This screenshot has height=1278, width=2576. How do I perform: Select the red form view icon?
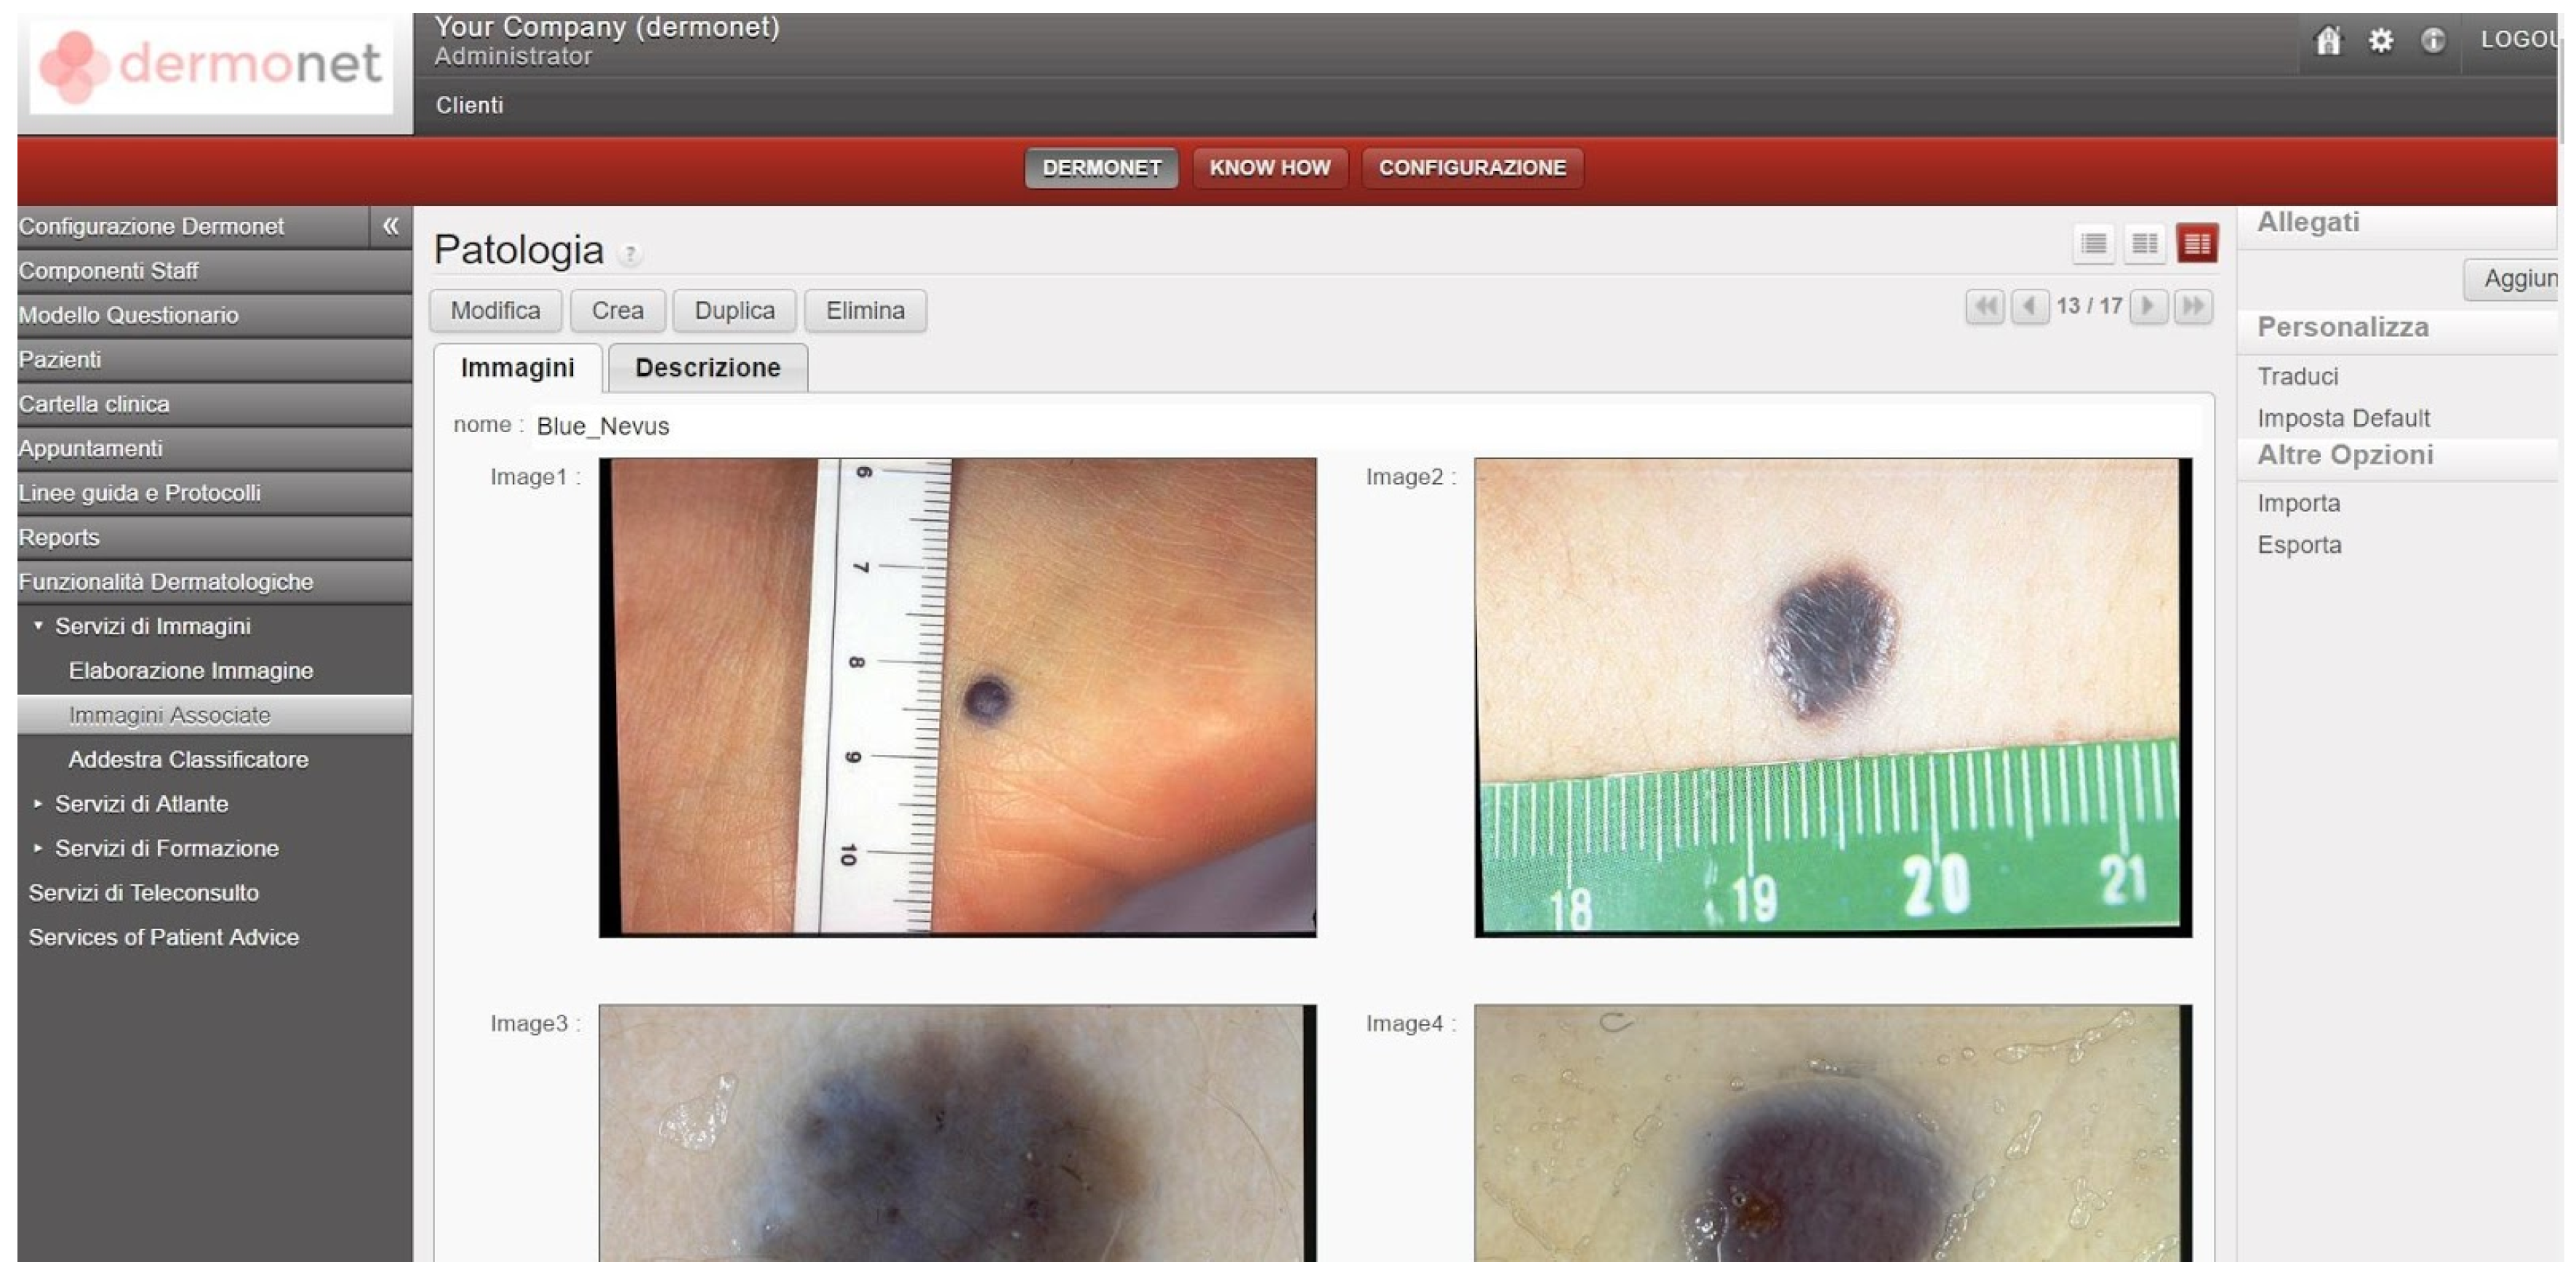[x=2196, y=244]
